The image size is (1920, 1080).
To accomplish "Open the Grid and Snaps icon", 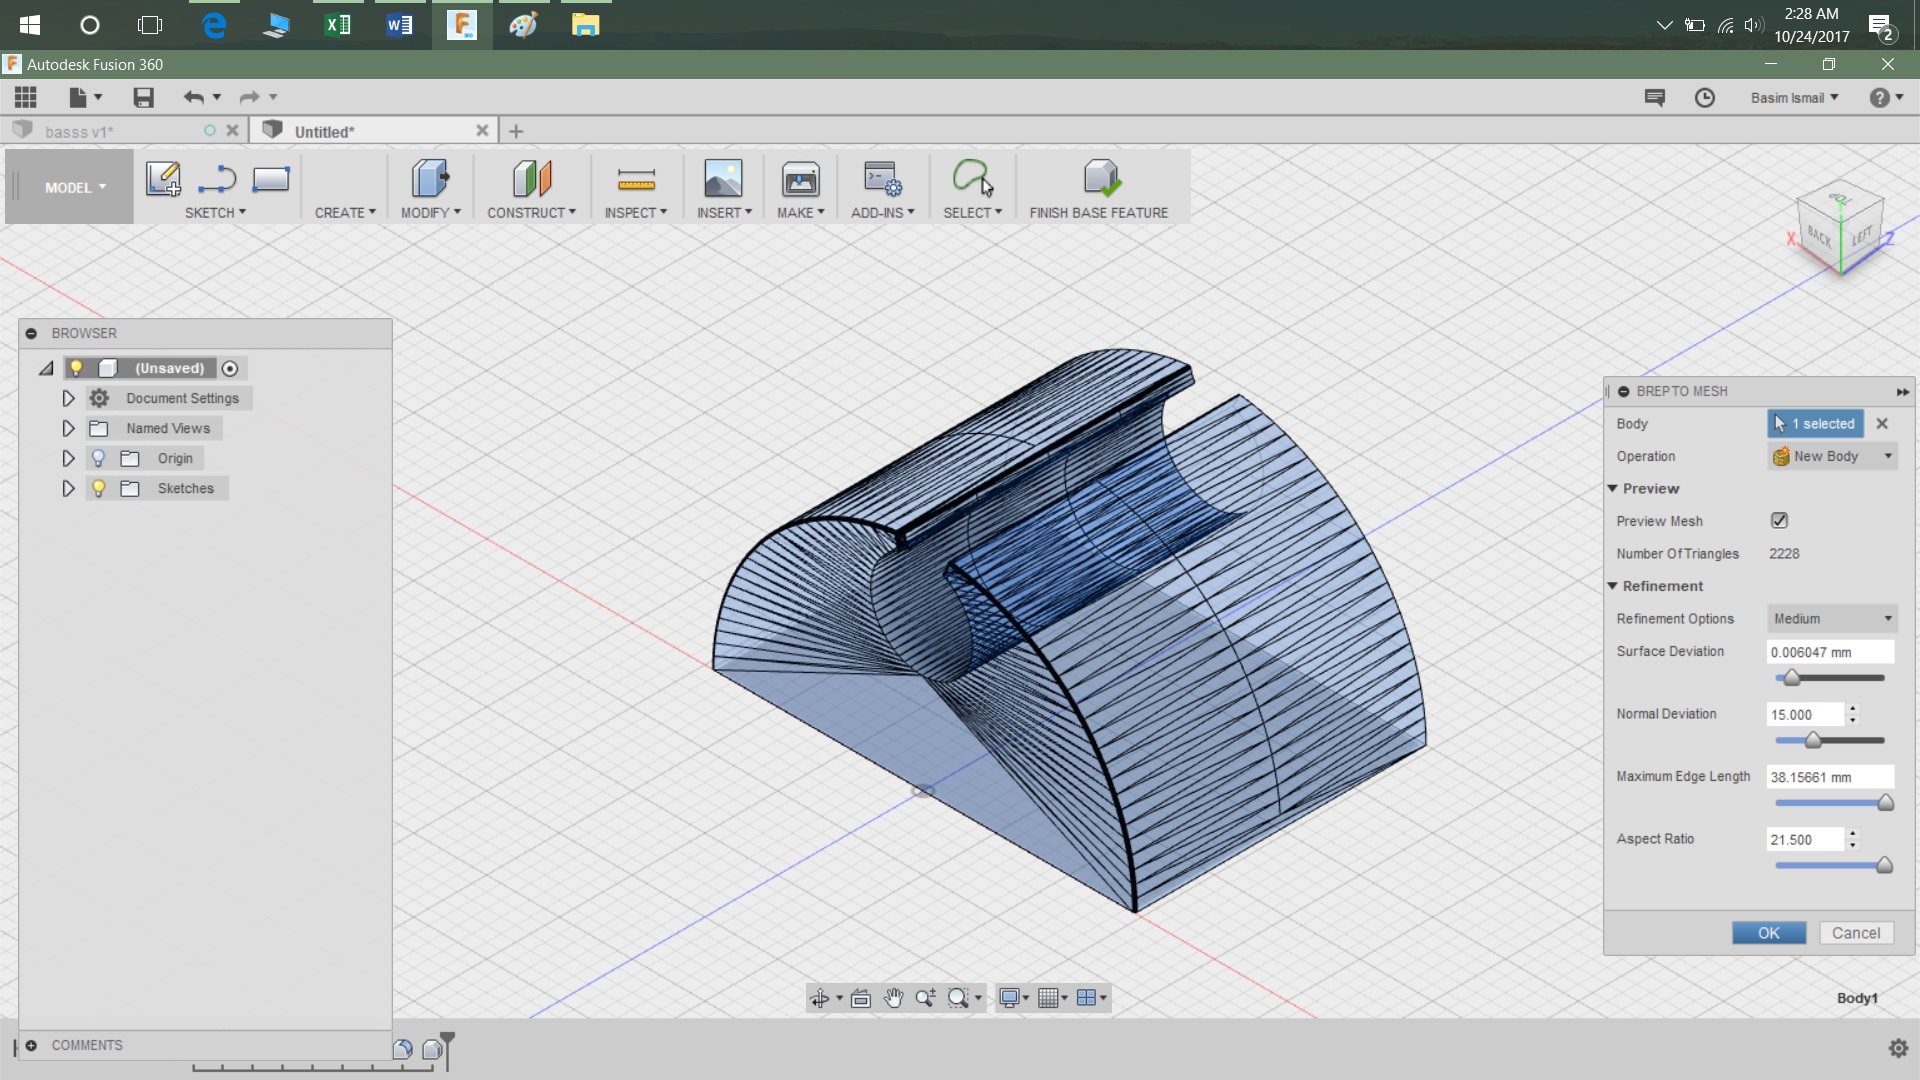I will click(x=1048, y=998).
